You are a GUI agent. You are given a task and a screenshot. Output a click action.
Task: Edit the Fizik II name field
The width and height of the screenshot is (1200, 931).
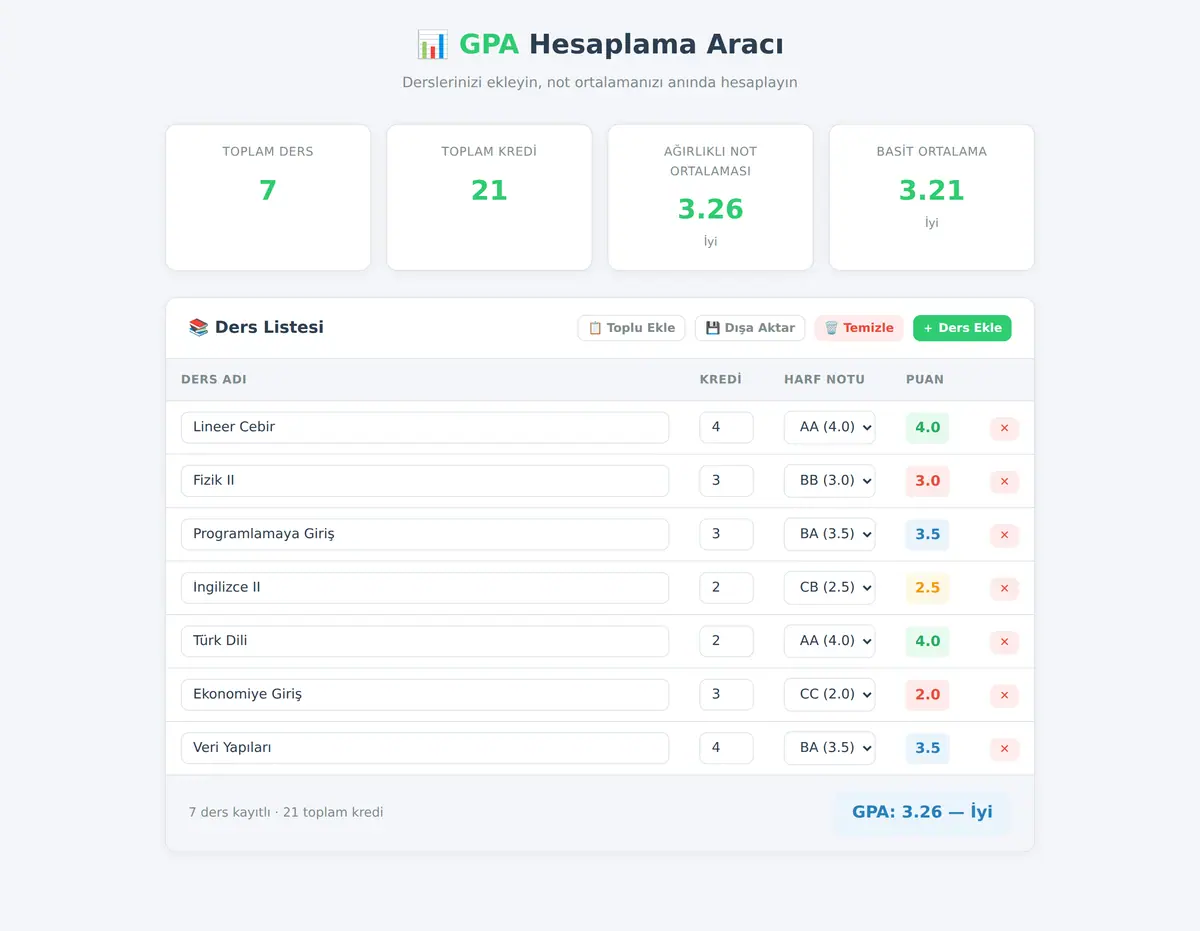425,481
